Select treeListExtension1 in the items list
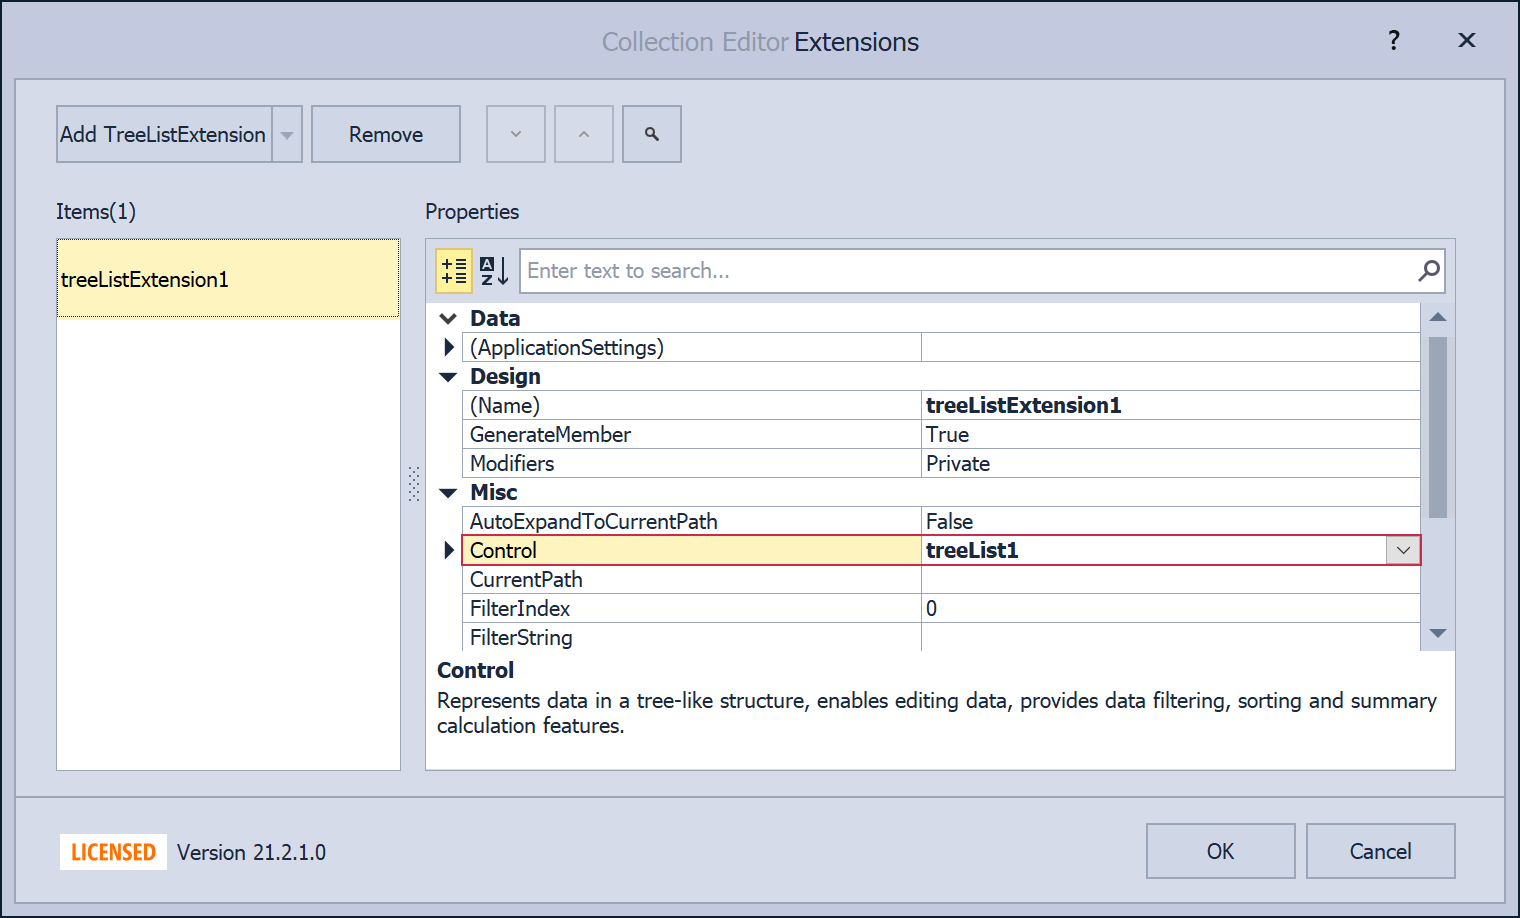This screenshot has height=918, width=1520. click(228, 279)
